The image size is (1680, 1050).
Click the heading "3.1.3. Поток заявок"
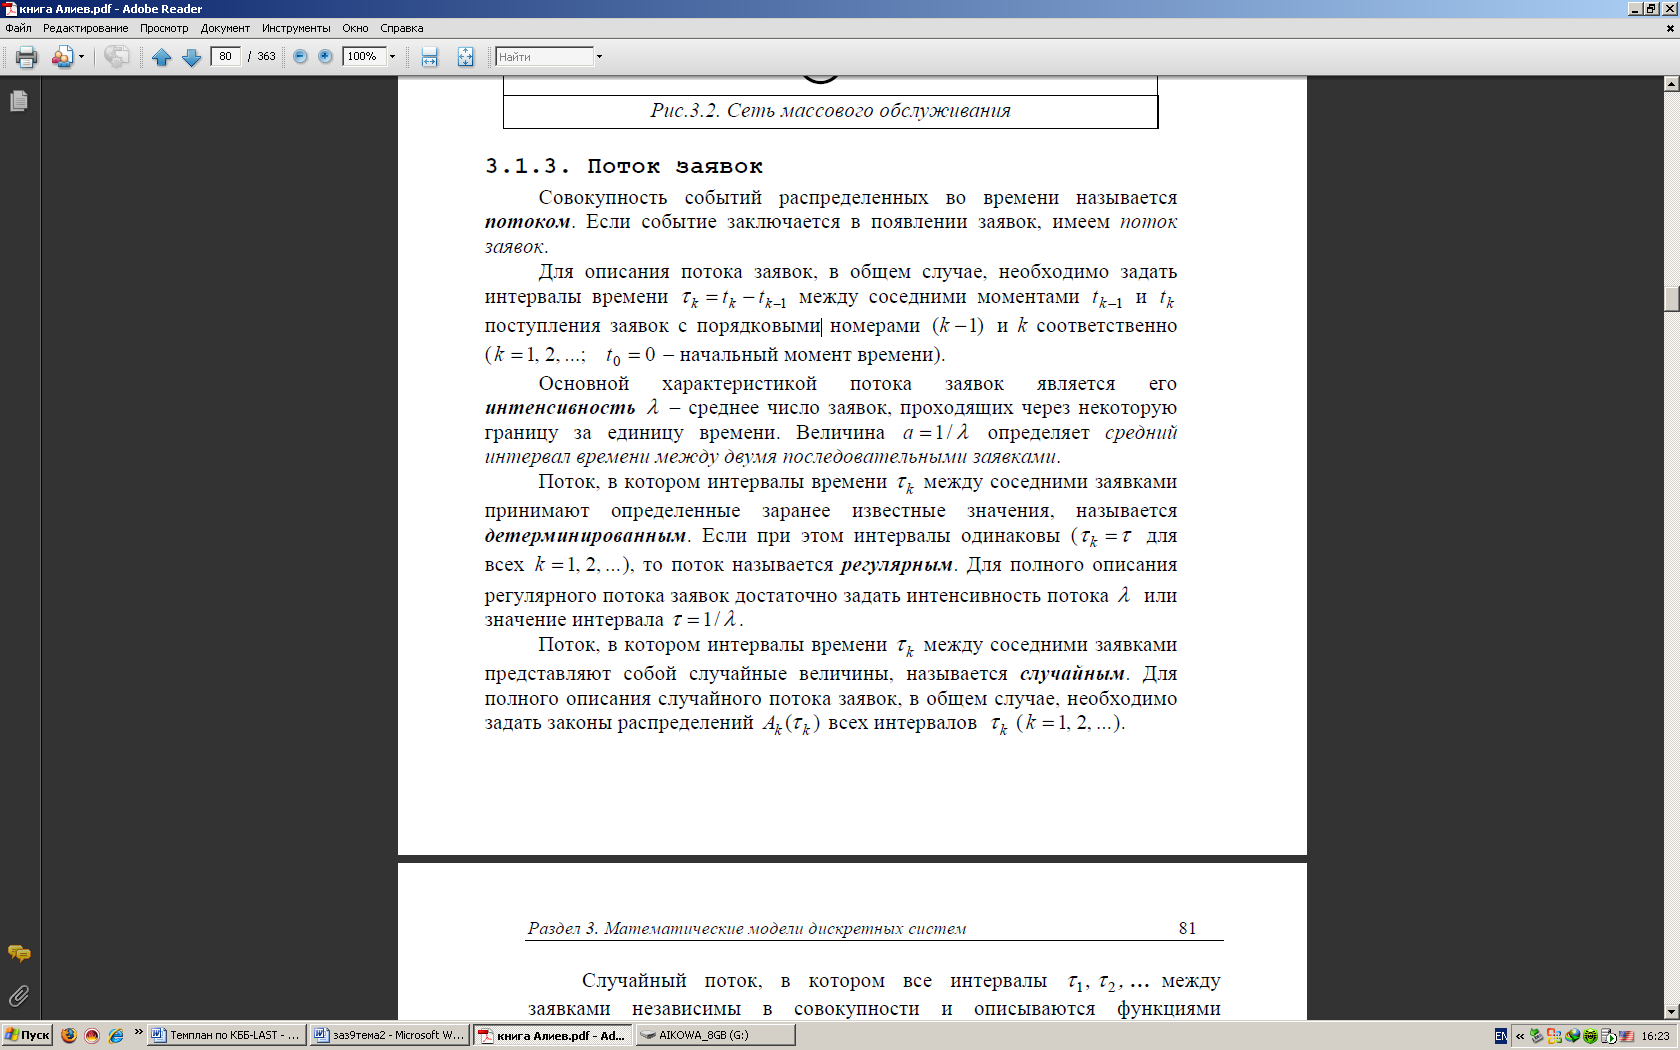[624, 166]
